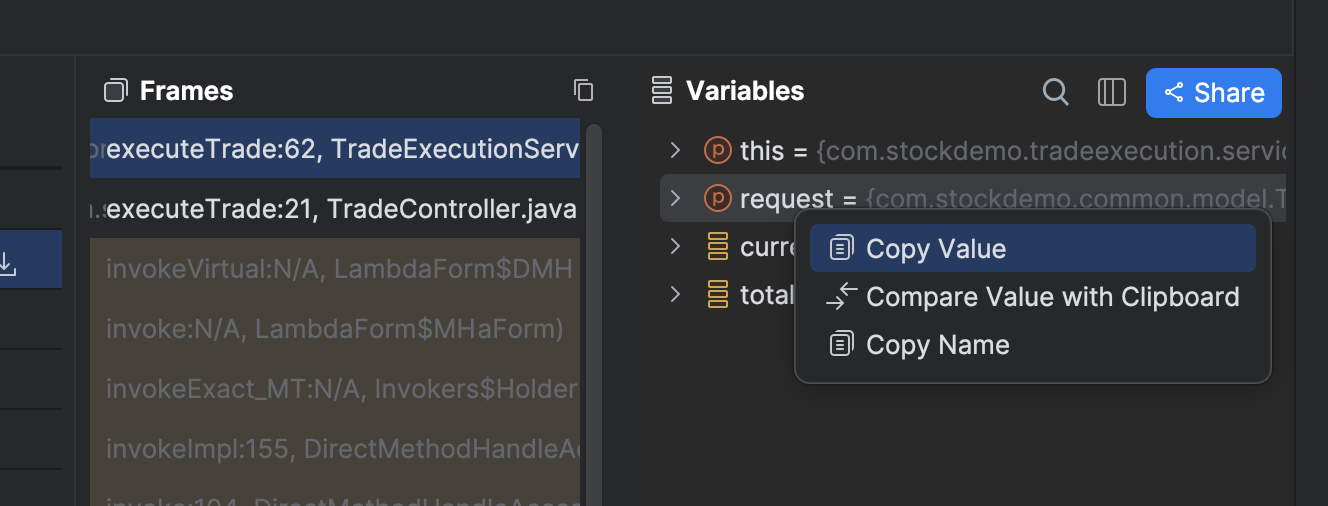Expand the 'this' variable node
1328x506 pixels.
pos(676,151)
